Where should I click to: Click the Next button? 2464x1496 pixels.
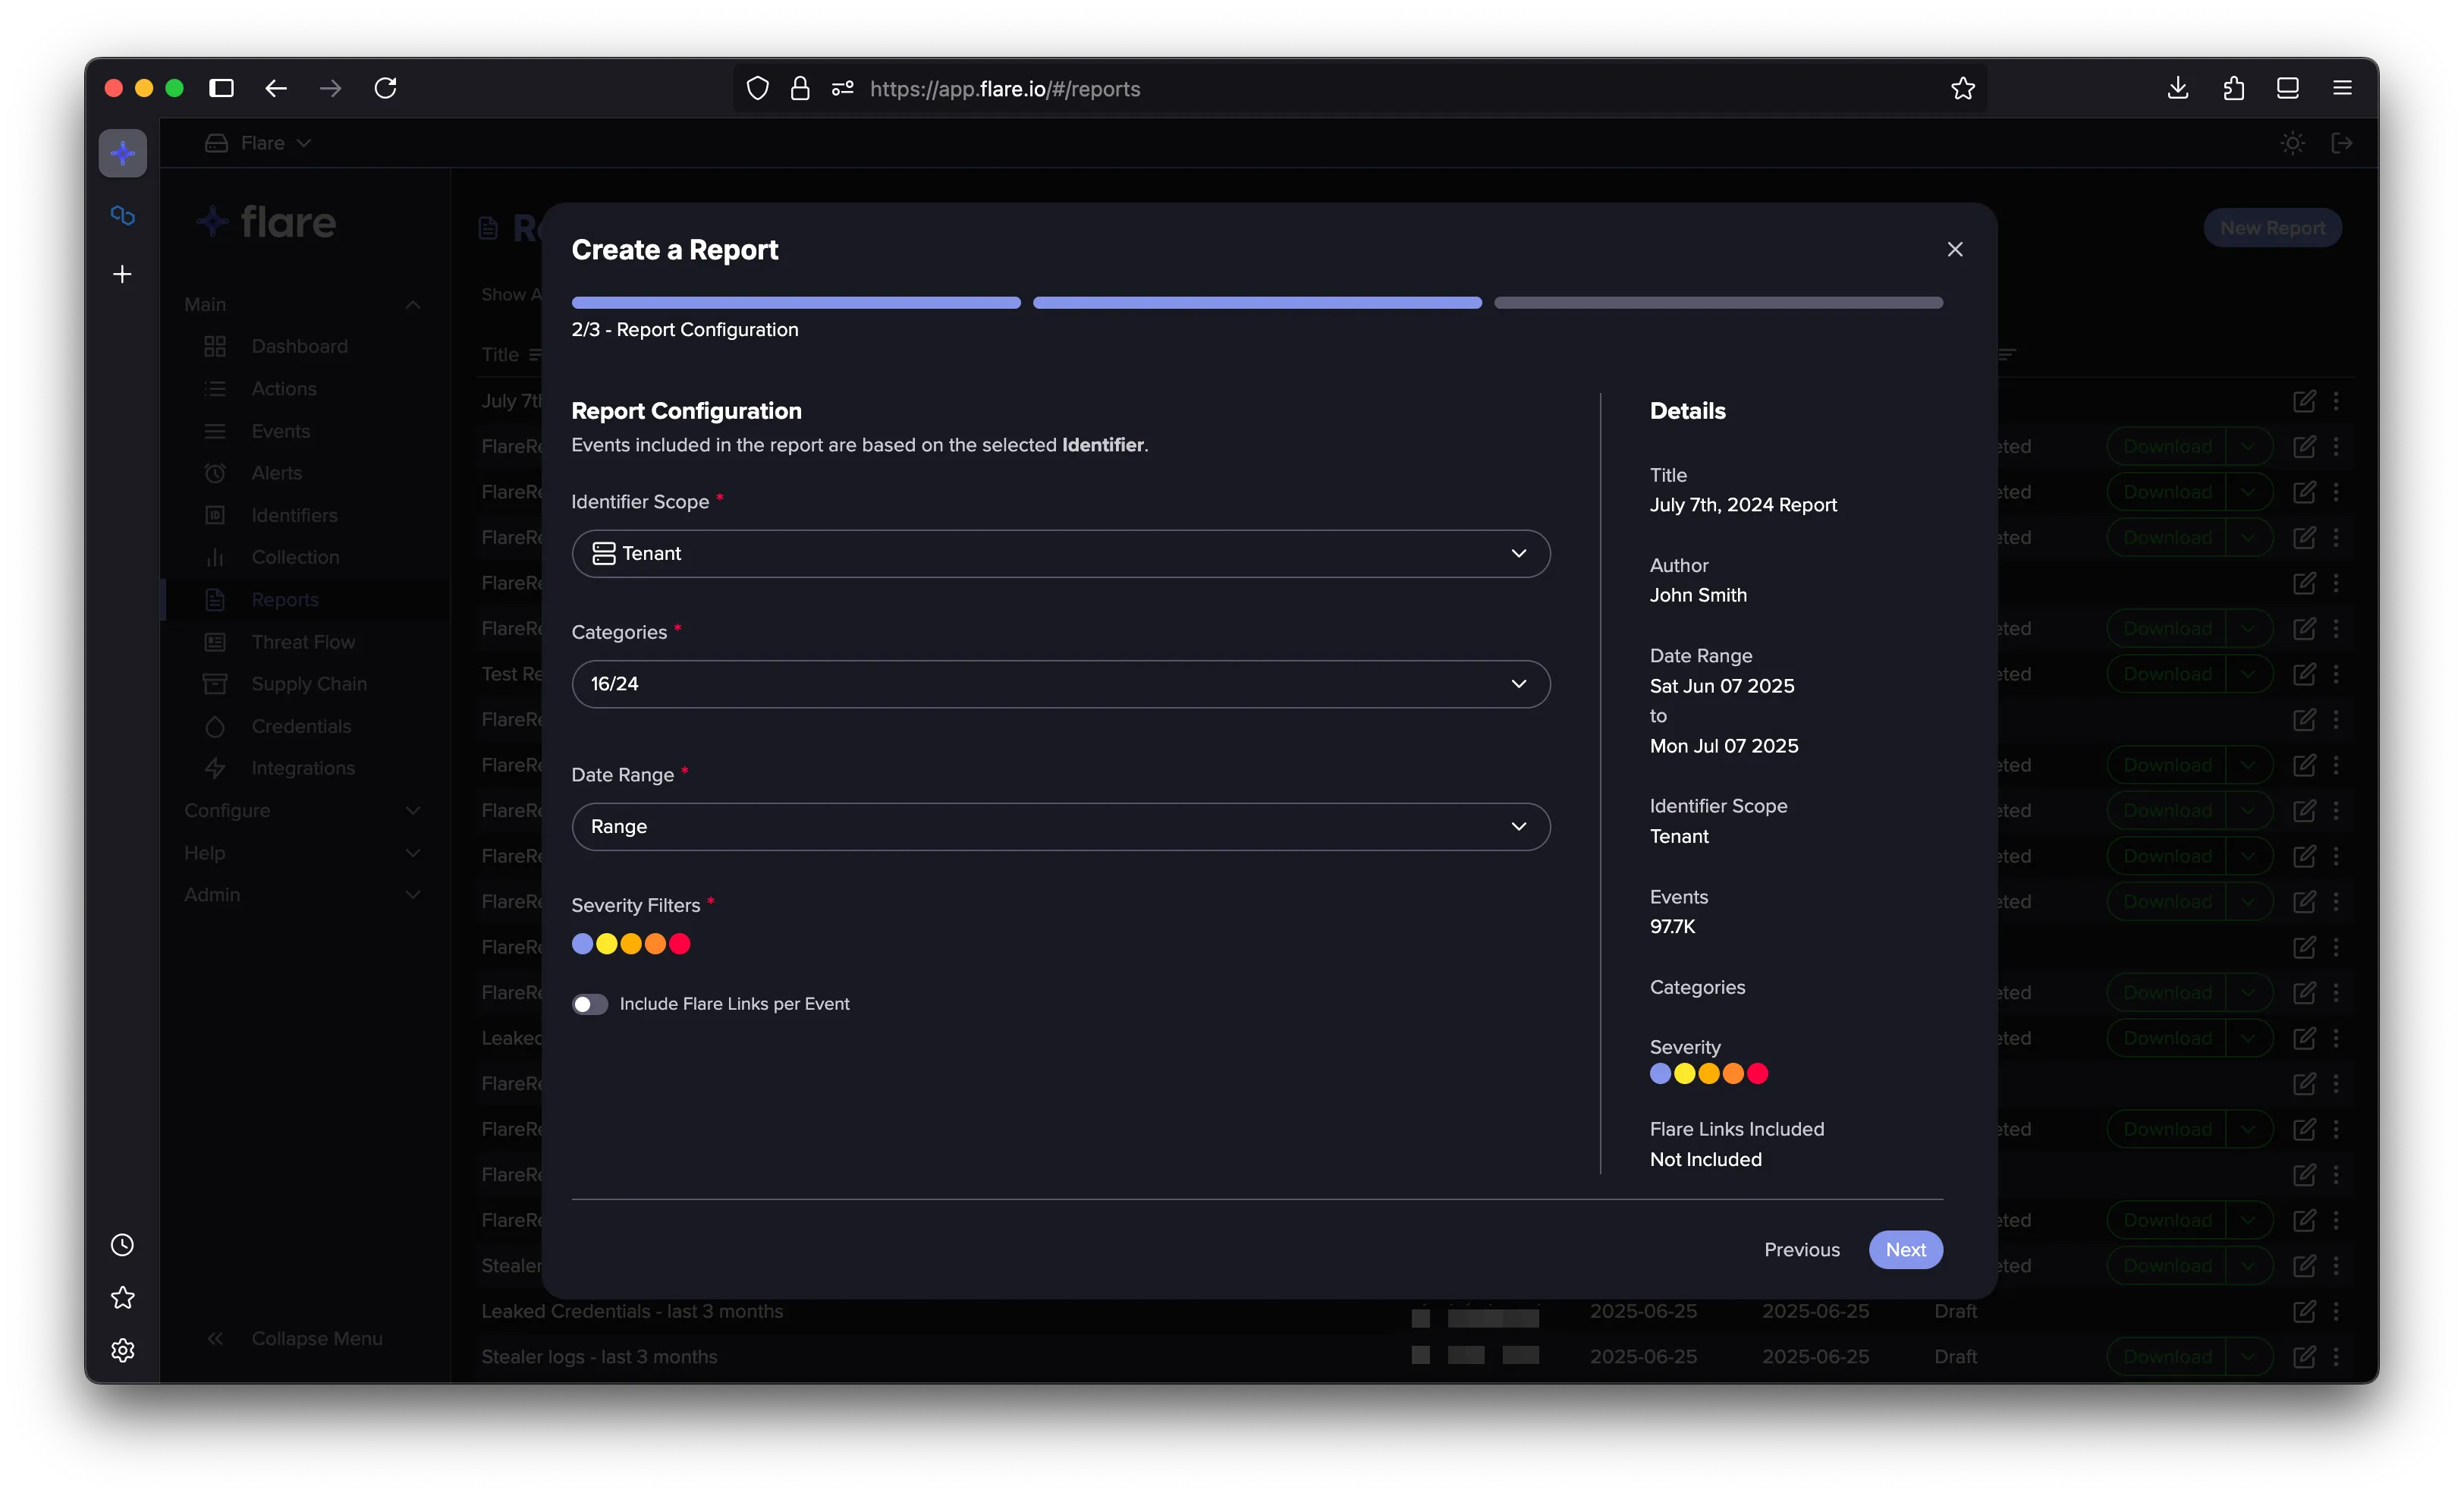(x=1905, y=1249)
